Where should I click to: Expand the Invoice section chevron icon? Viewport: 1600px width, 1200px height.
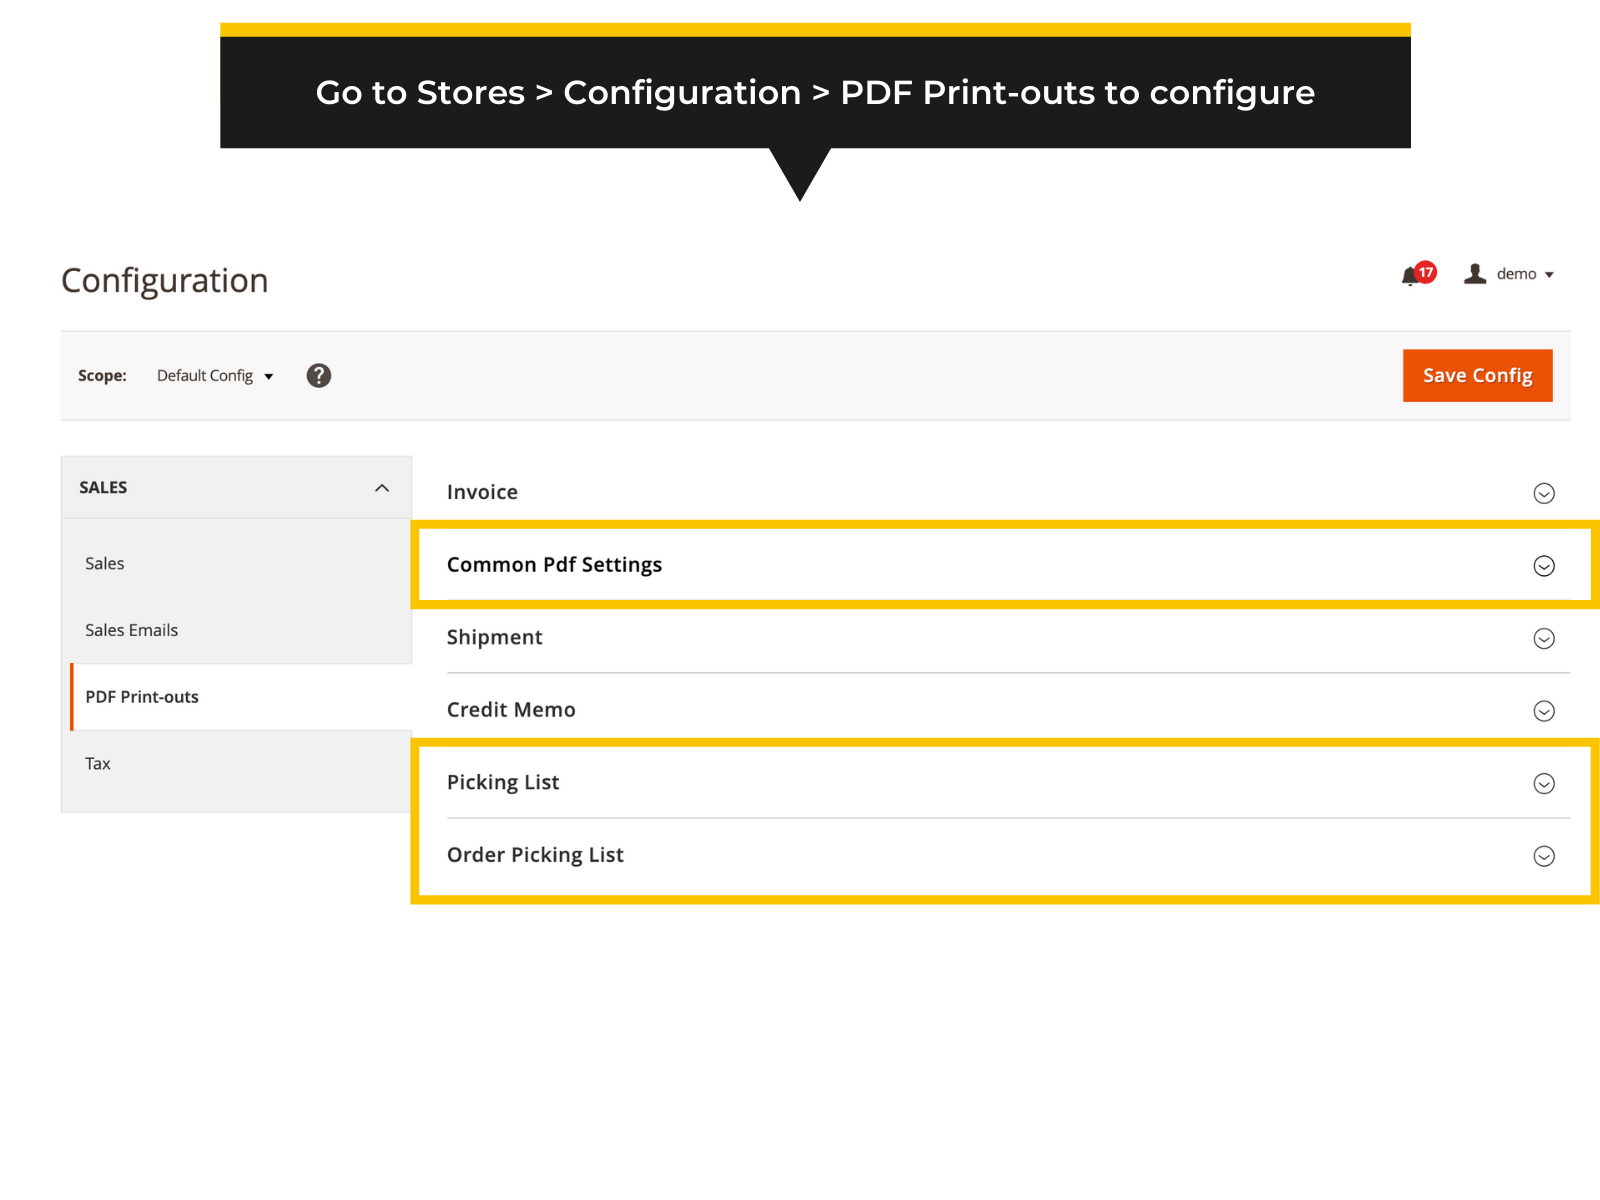1543,493
